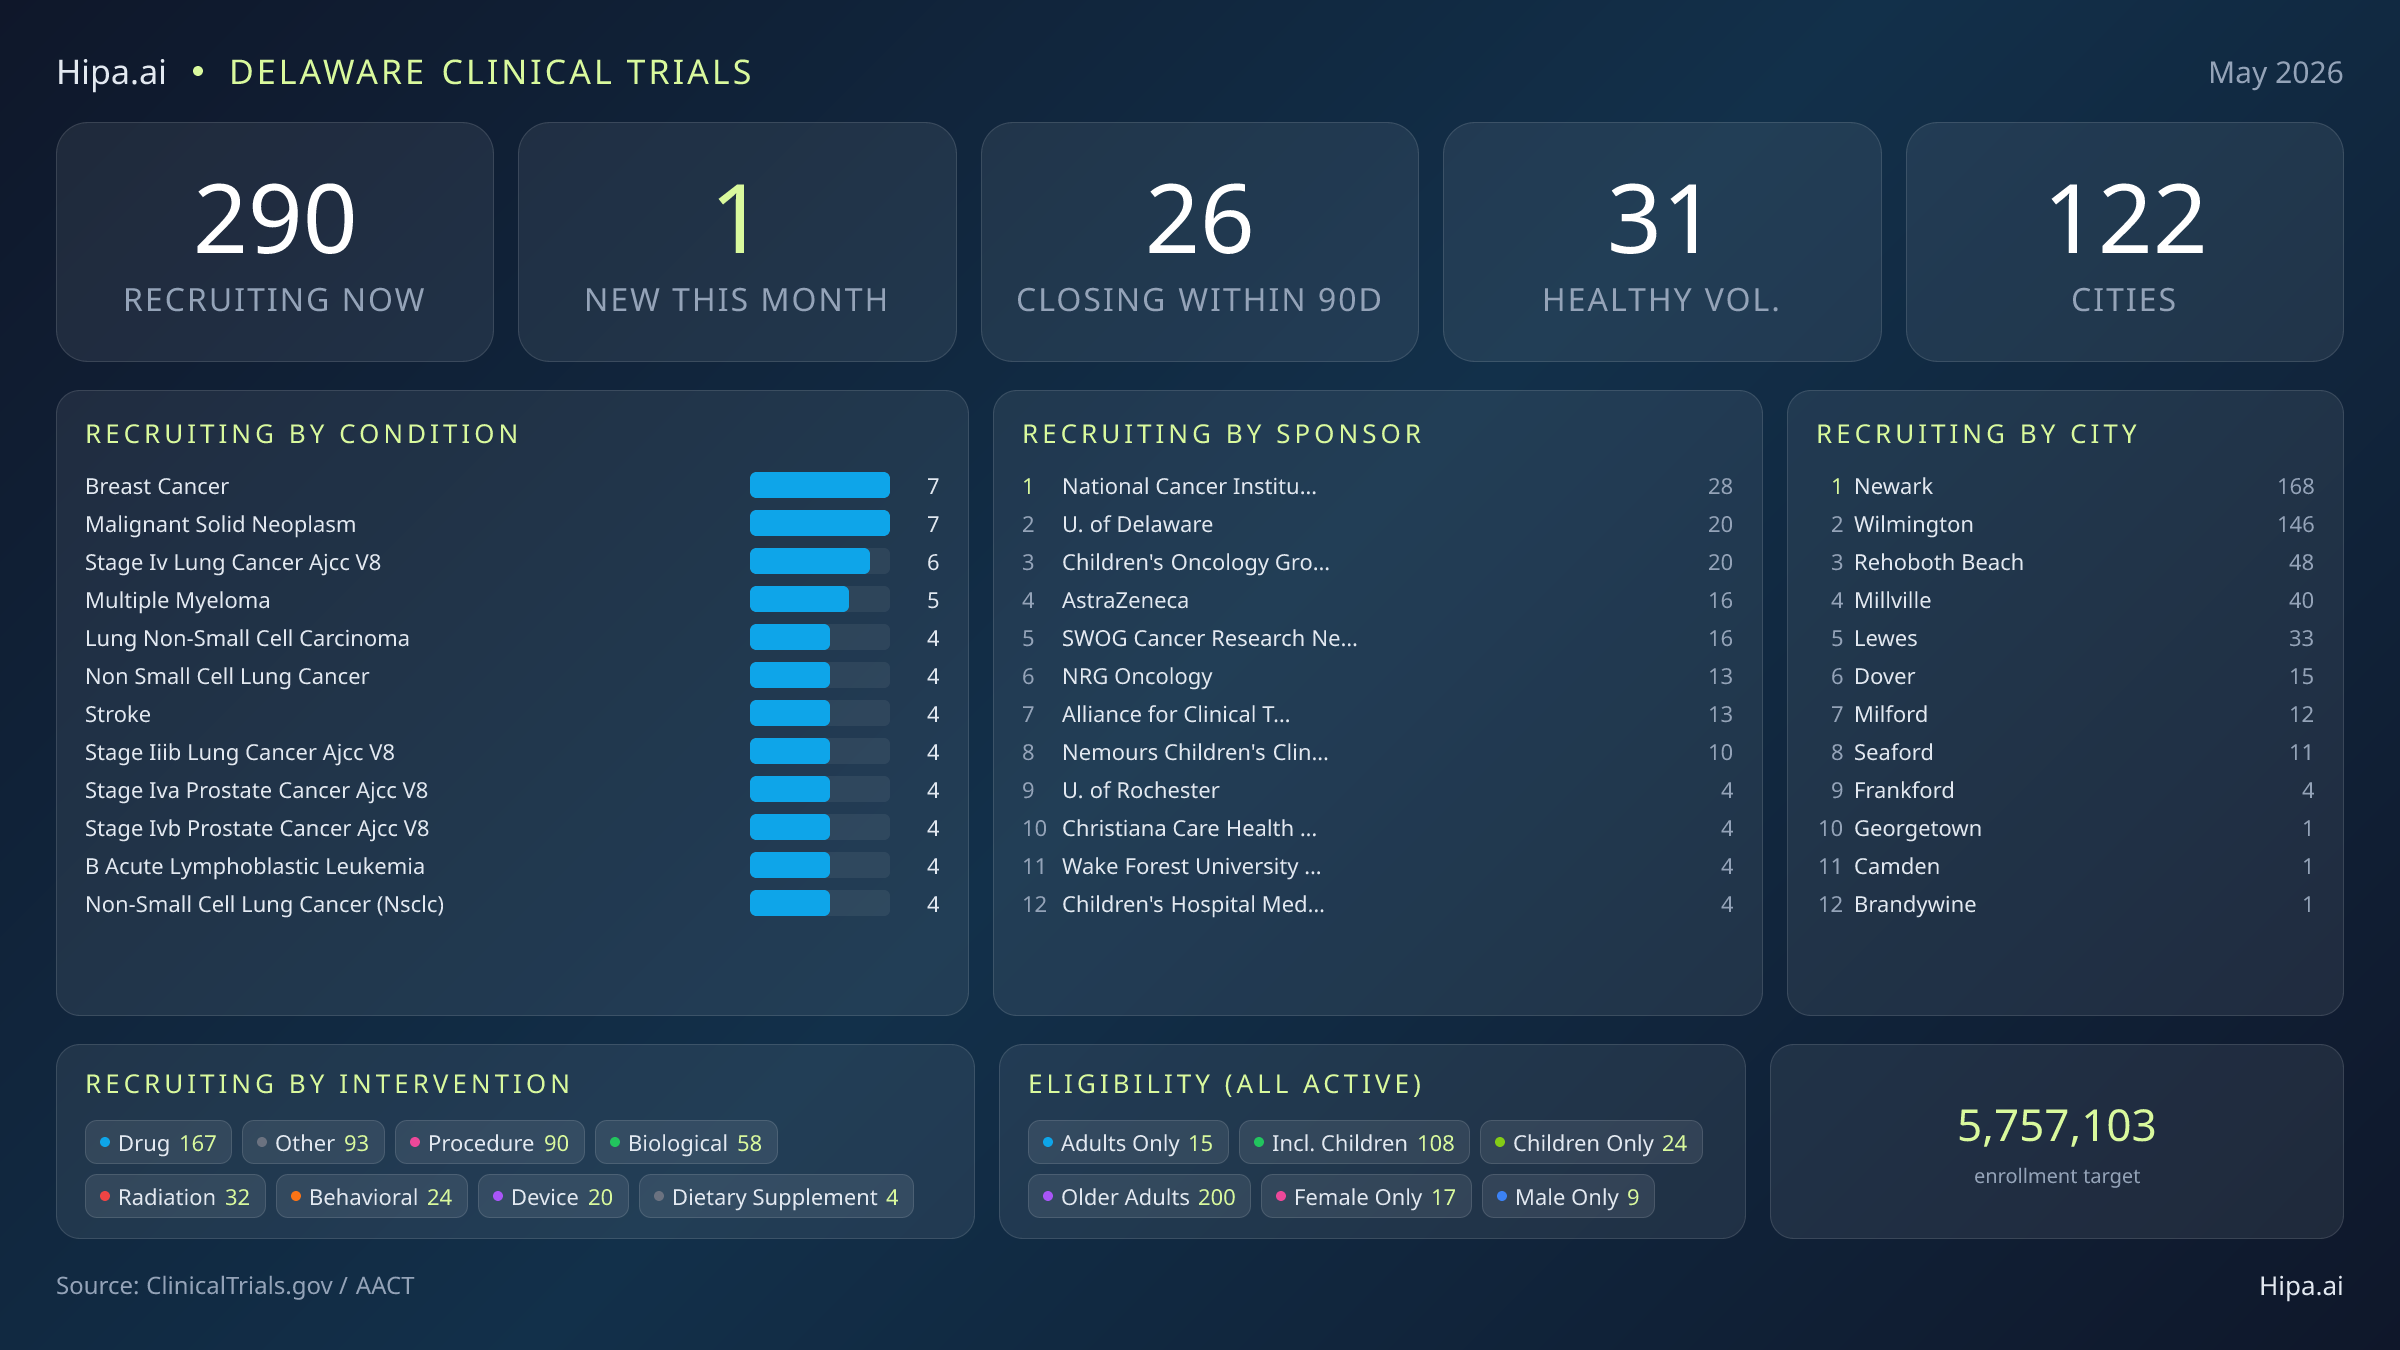This screenshot has height=1350, width=2400.
Task: Click the Female Only 17 chip
Action: click(x=1366, y=1196)
